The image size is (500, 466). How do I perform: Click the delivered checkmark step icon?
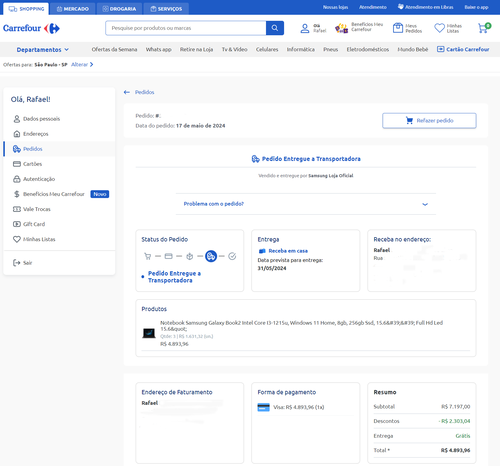tap(232, 256)
